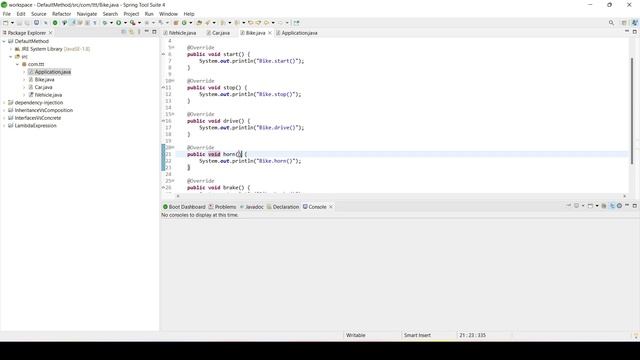Expand the dependency-injection project
Screen dimensions: 640x360
coord(4,102)
